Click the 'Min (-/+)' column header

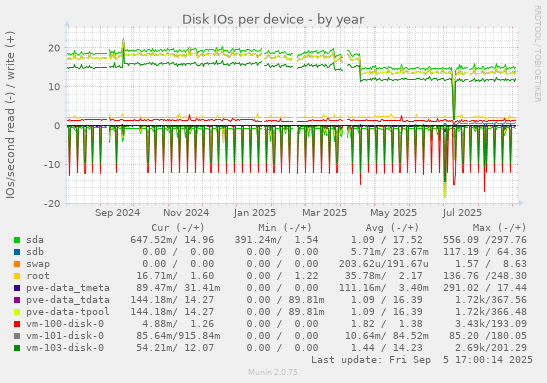tap(285, 228)
